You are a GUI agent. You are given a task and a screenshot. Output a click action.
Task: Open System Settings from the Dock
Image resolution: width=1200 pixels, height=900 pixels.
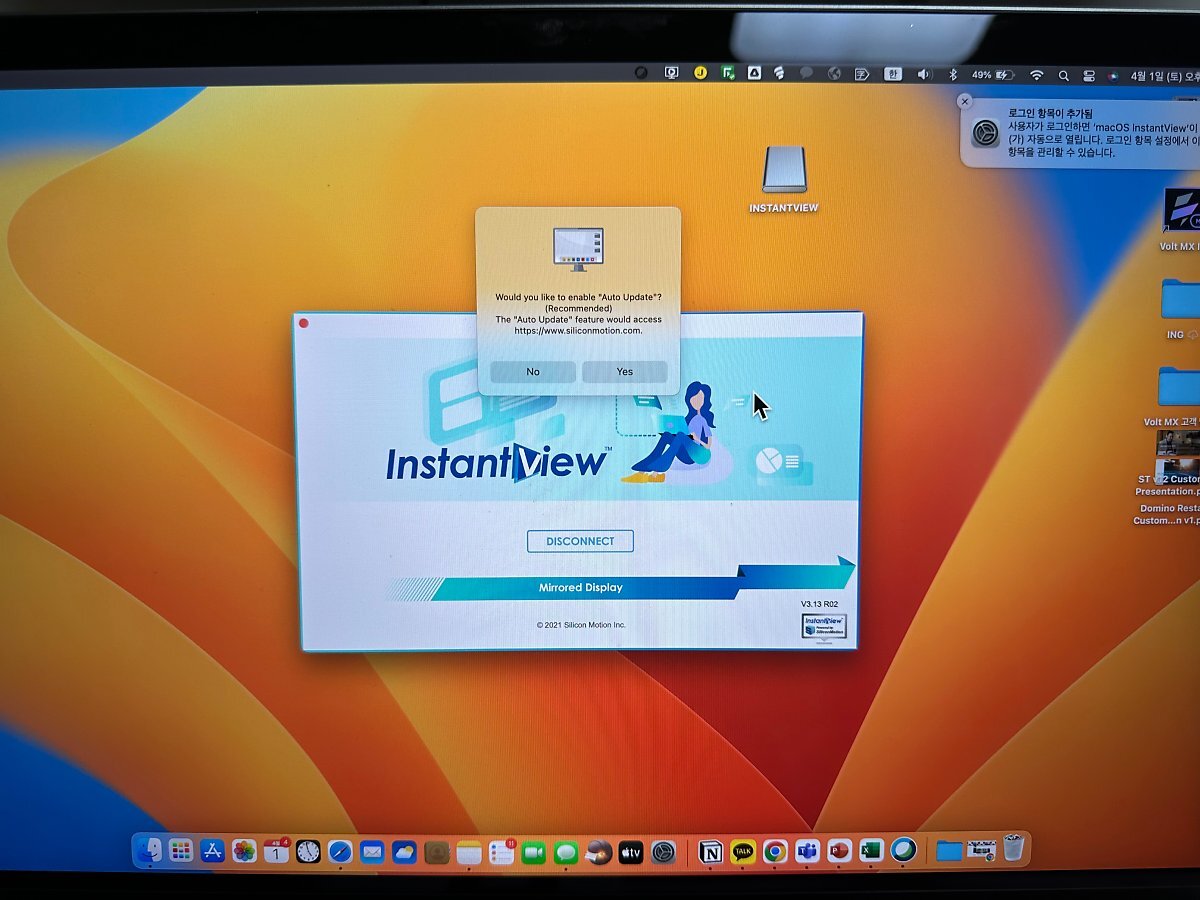pyautogui.click(x=663, y=853)
